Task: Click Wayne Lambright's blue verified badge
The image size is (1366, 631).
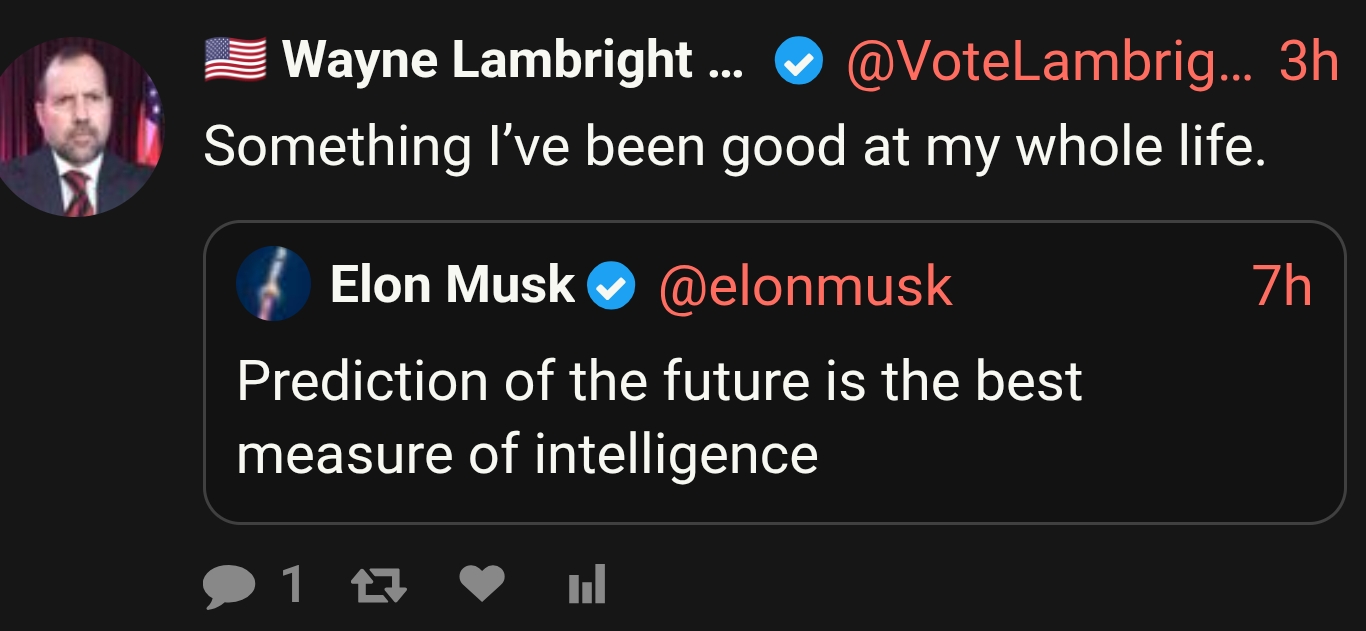Action: [798, 63]
